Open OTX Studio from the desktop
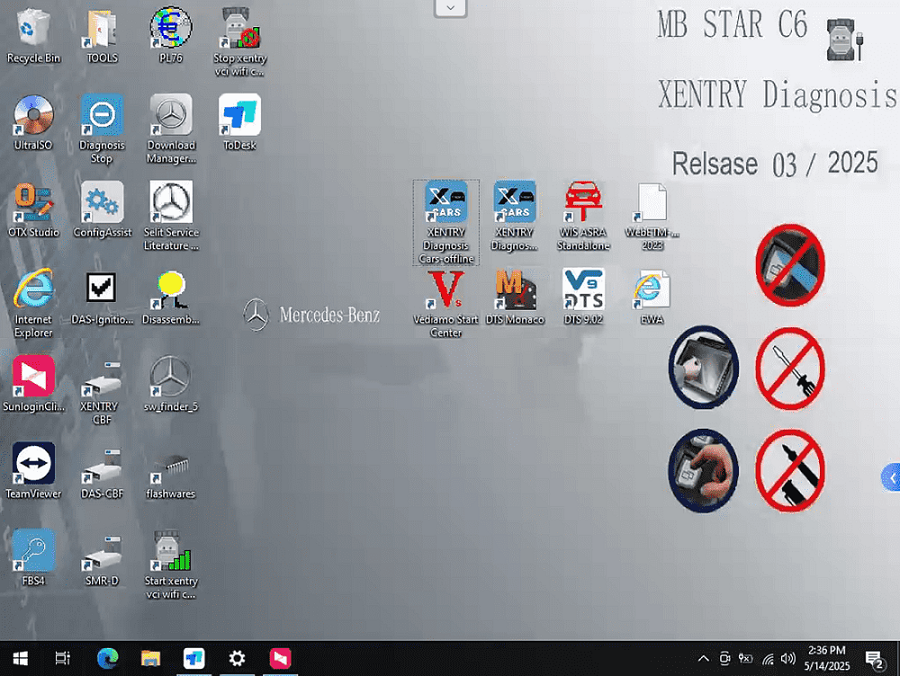This screenshot has height=676, width=900. (33, 210)
